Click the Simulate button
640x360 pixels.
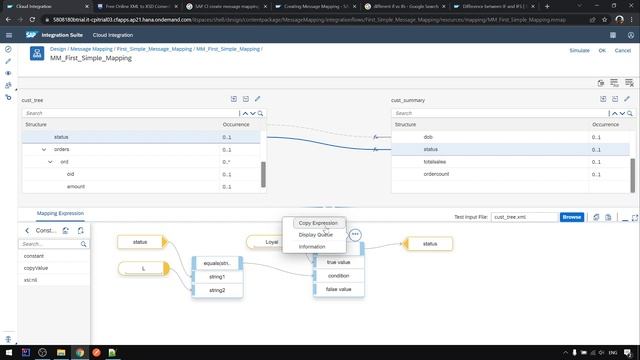[x=579, y=51]
